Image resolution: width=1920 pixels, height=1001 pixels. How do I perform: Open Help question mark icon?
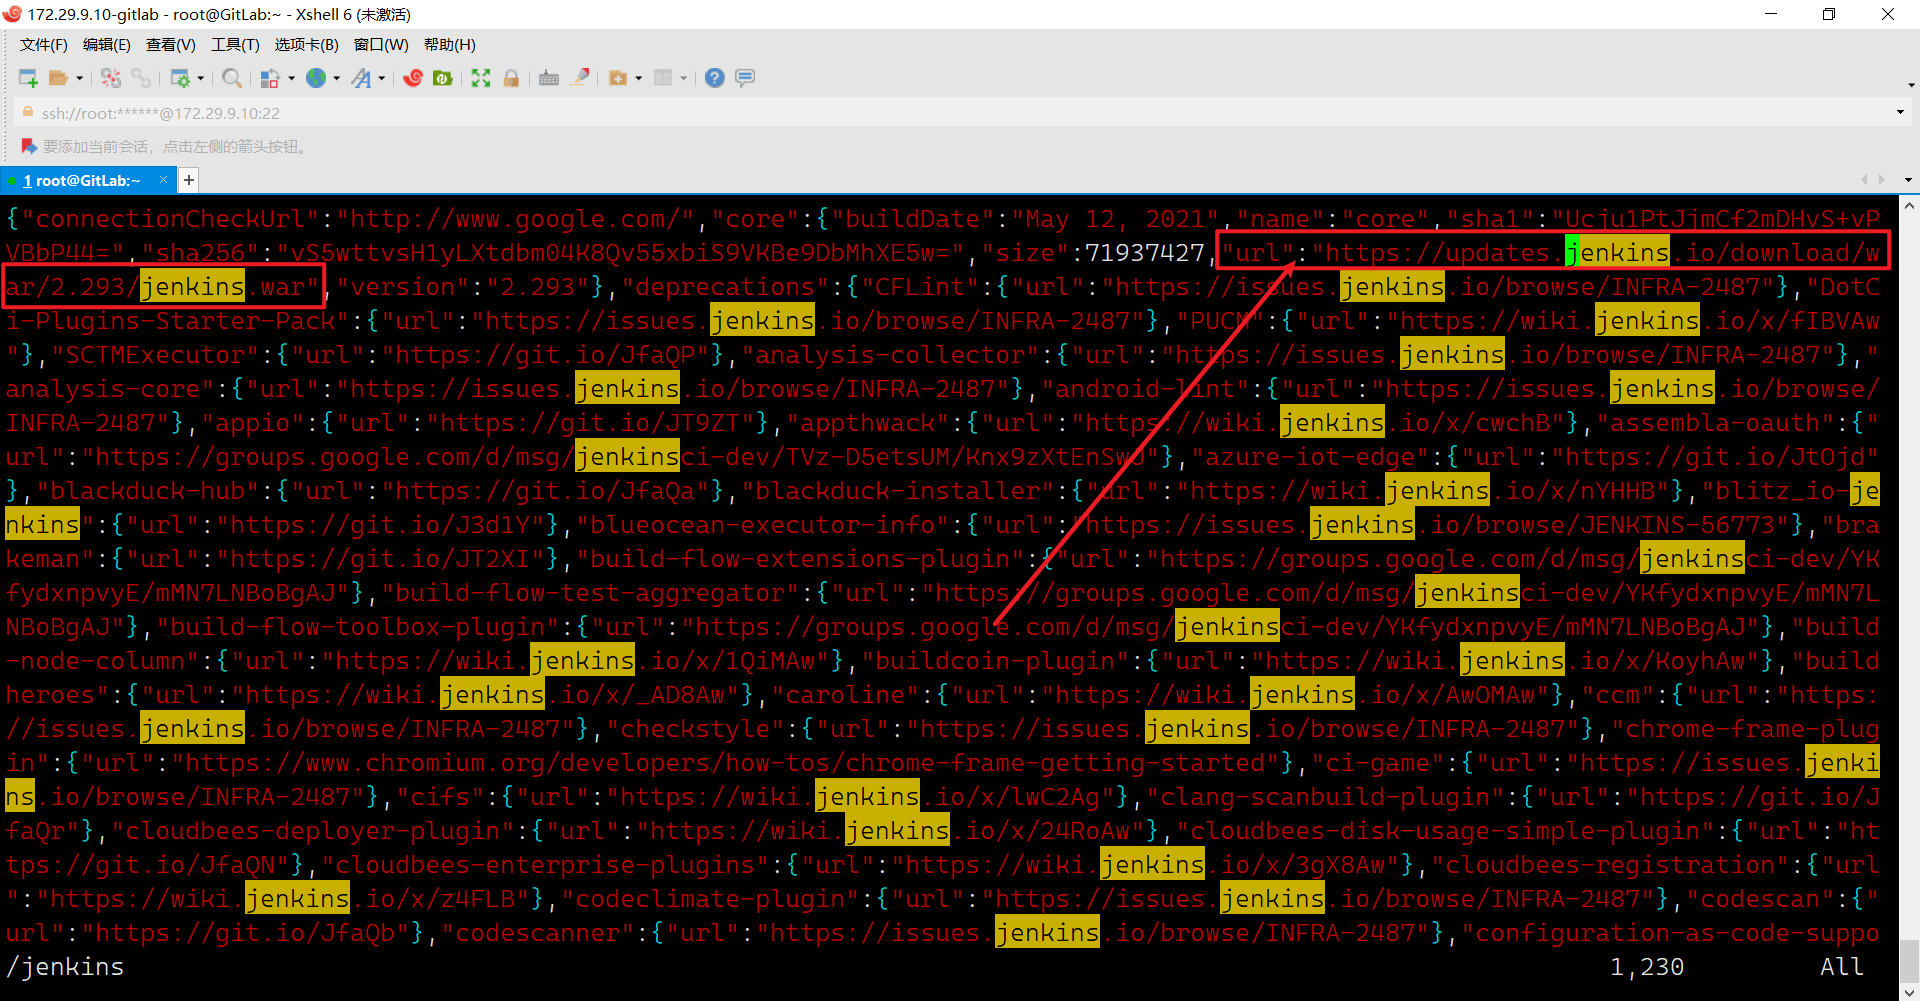tap(715, 78)
